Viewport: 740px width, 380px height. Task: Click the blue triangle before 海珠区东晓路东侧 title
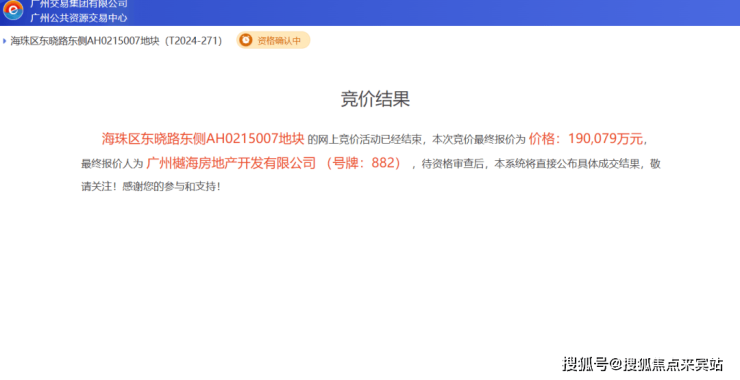click(4, 41)
